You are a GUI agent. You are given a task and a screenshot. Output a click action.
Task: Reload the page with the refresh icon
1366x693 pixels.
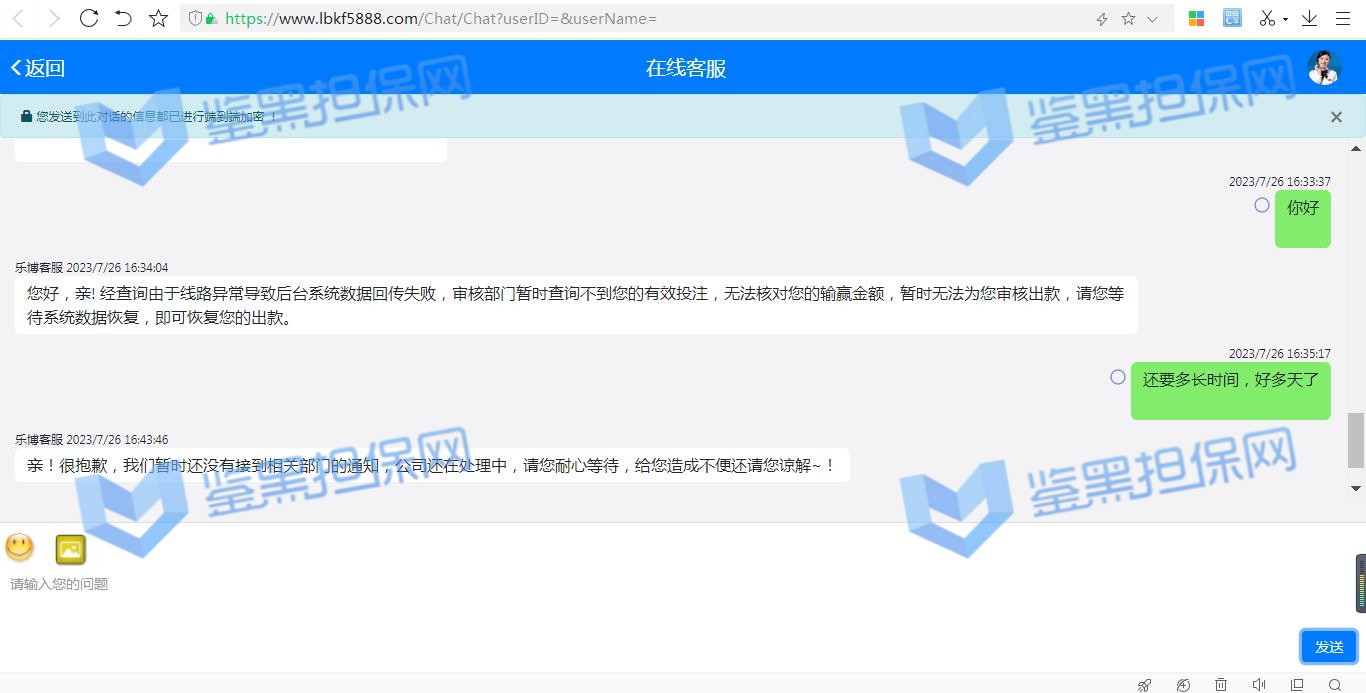point(88,18)
